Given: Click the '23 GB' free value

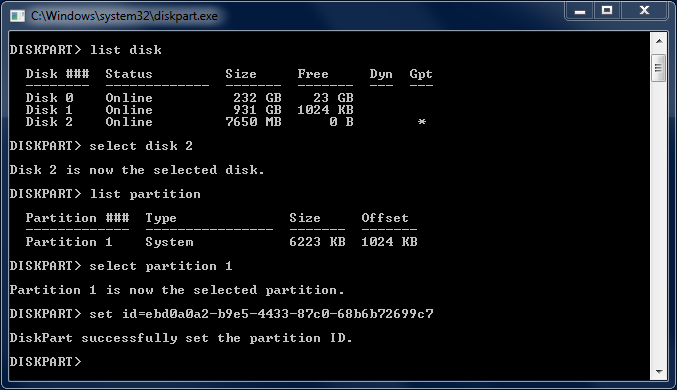Looking at the screenshot, I should coord(333,98).
